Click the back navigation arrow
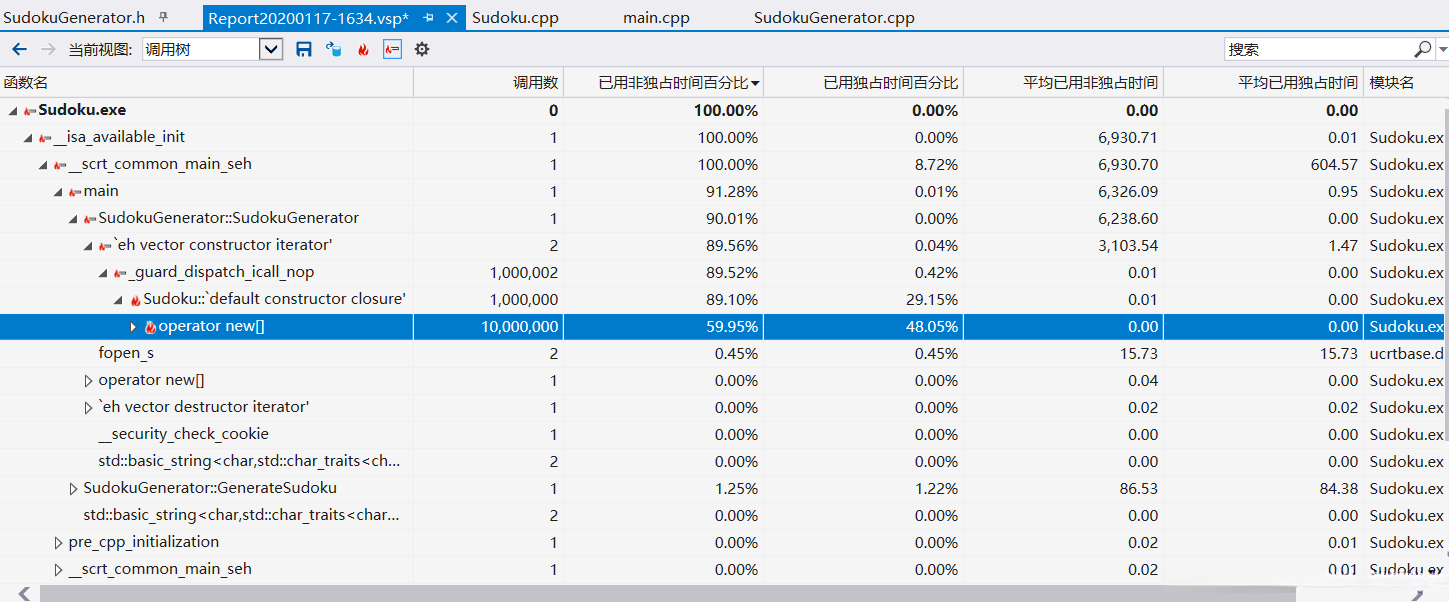This screenshot has width=1449, height=602. tap(20, 49)
